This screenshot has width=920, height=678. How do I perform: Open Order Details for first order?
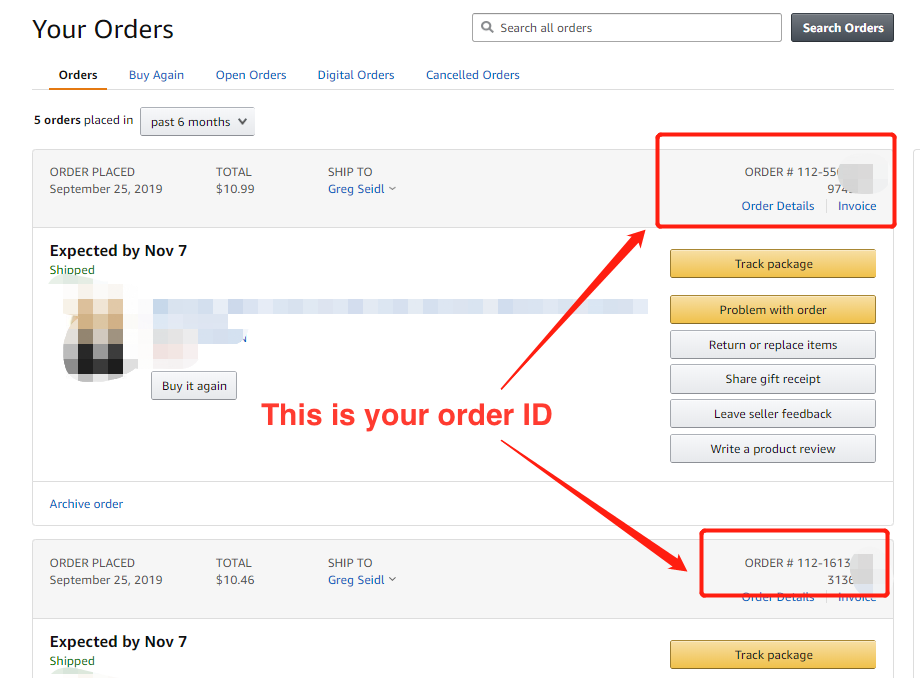point(777,206)
